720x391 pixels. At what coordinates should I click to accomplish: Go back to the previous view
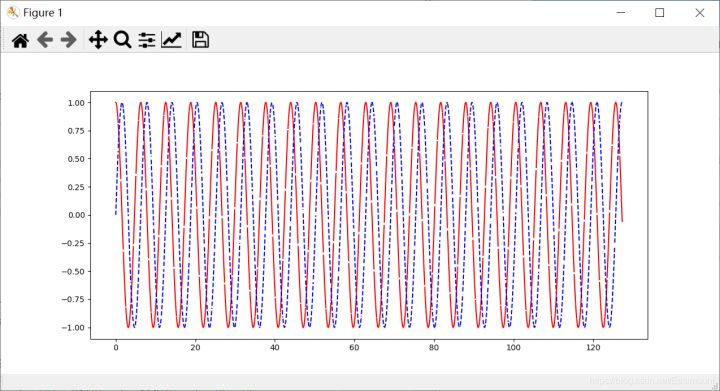pos(45,40)
